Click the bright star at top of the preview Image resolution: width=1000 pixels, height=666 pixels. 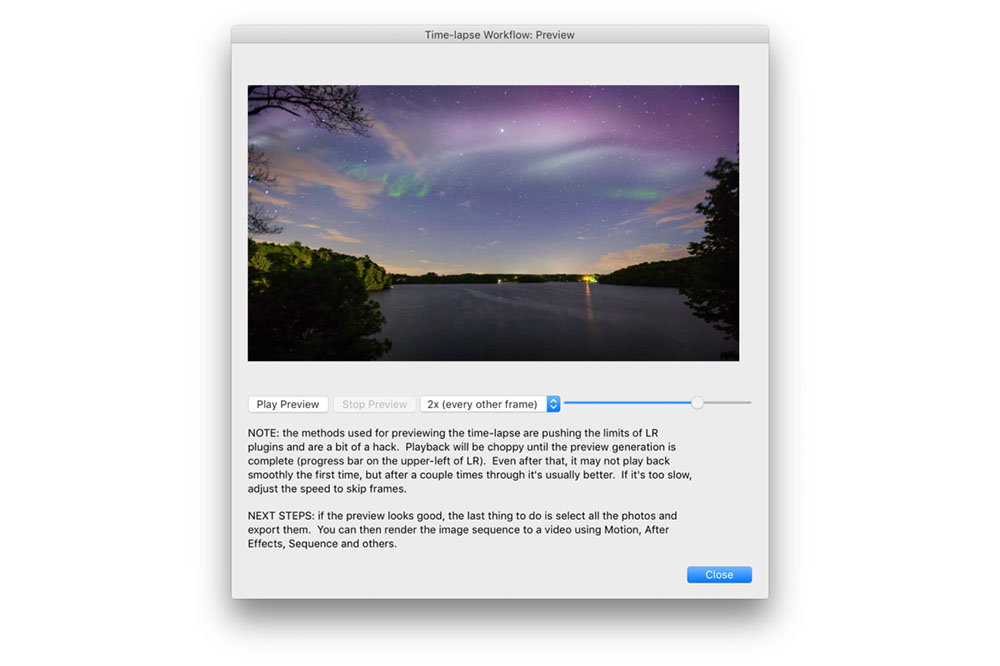coord(502,129)
